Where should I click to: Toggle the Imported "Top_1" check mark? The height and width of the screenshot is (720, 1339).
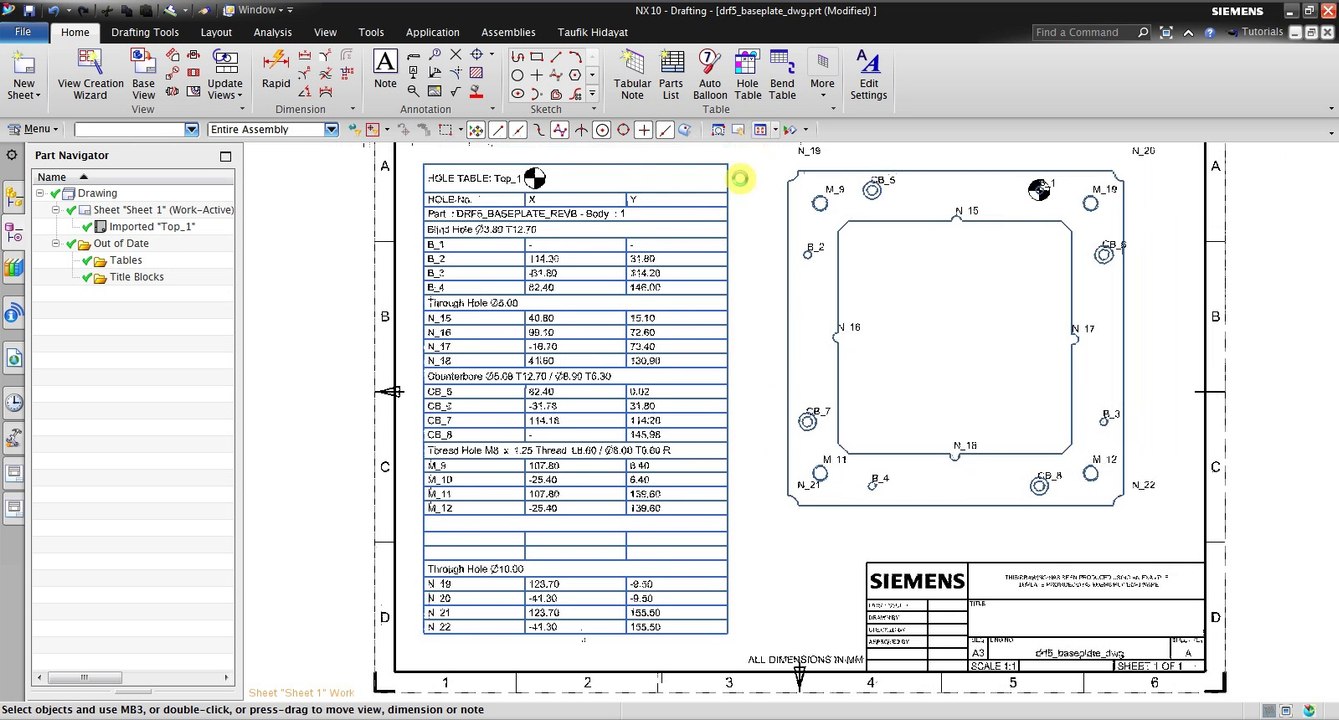coord(87,227)
